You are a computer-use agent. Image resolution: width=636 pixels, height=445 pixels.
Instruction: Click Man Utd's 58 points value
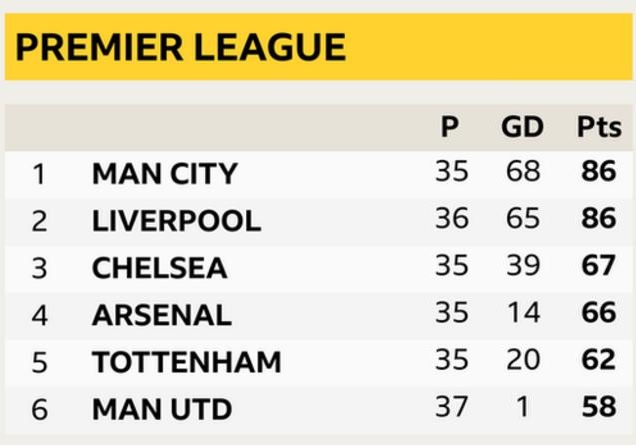tap(598, 407)
